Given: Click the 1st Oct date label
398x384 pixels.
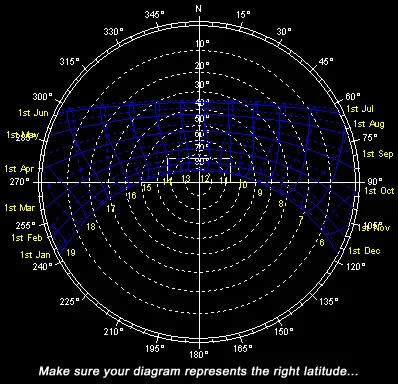Looking at the screenshot, I should pyautogui.click(x=379, y=191).
